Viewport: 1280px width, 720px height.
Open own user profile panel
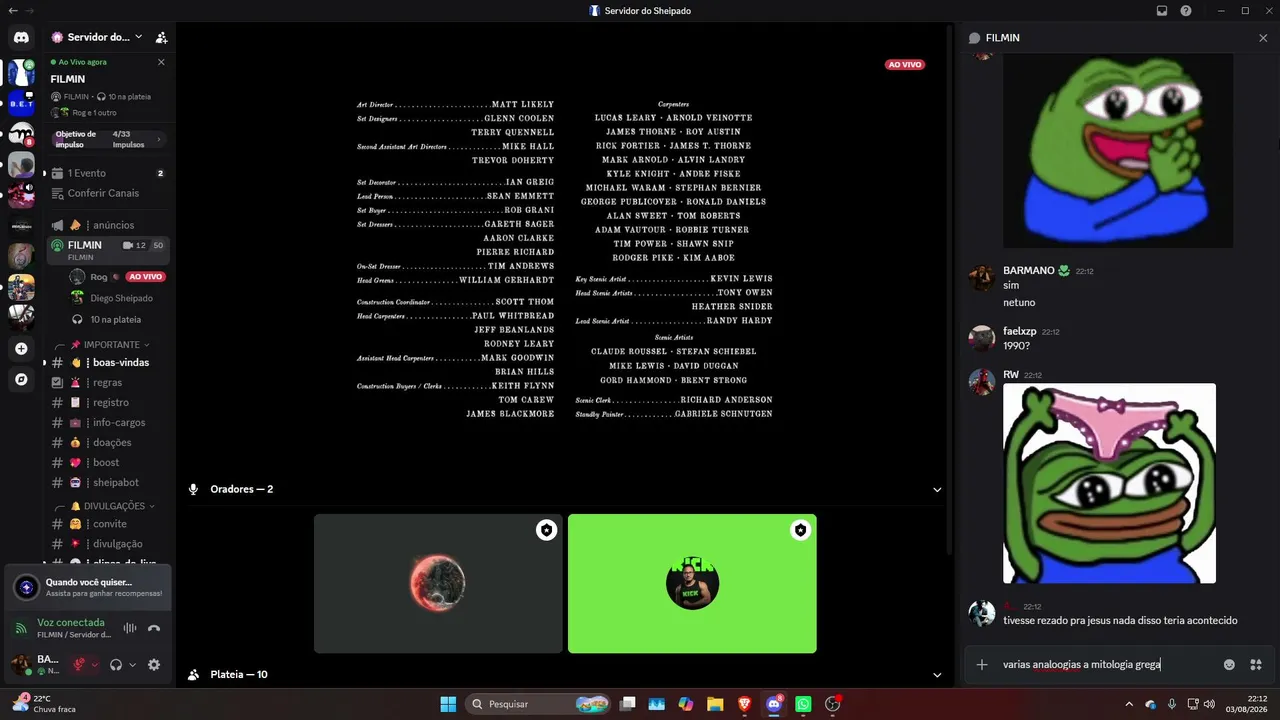(37, 664)
